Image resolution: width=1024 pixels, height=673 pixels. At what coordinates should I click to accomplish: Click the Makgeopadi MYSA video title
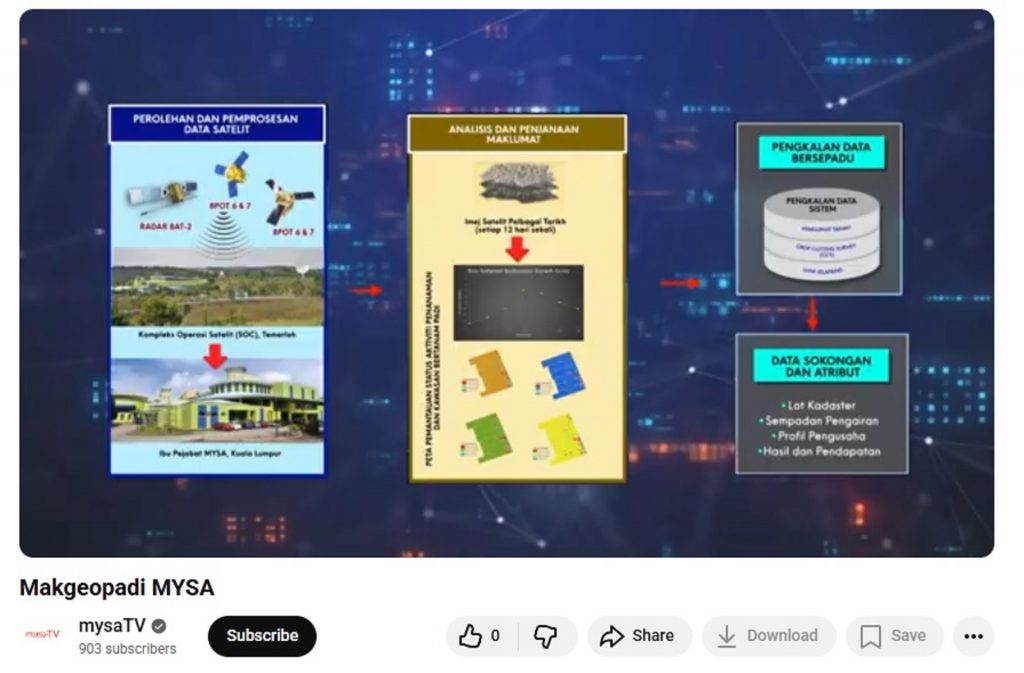click(116, 587)
